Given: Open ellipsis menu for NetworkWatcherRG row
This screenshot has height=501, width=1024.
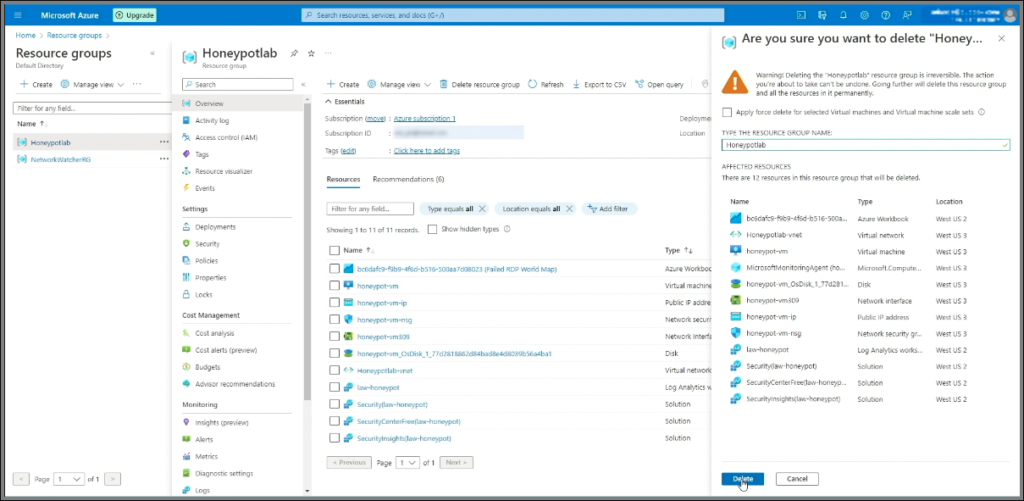Looking at the screenshot, I should pos(164,159).
